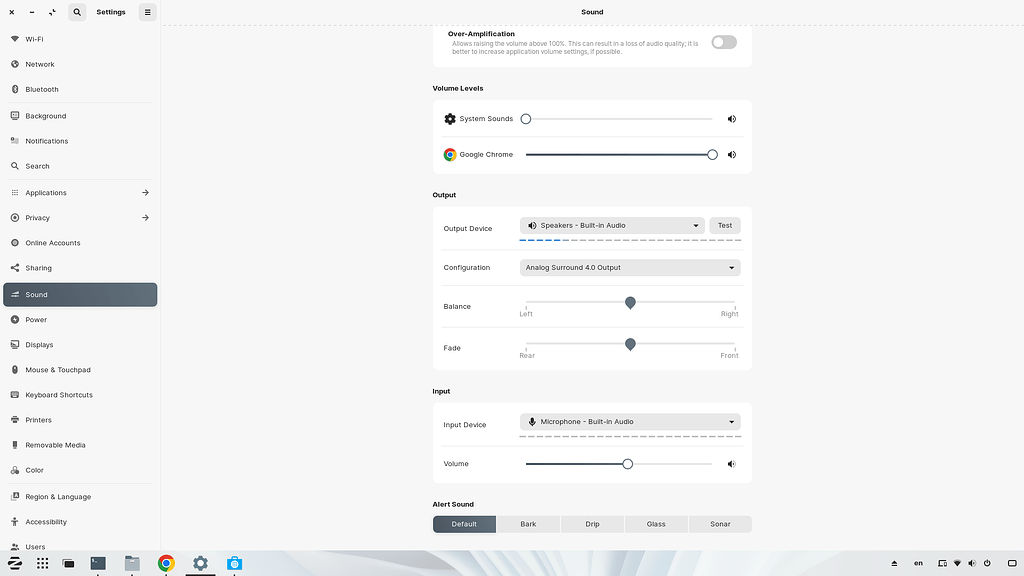Launch Google Chrome from the taskbar

pyautogui.click(x=166, y=563)
